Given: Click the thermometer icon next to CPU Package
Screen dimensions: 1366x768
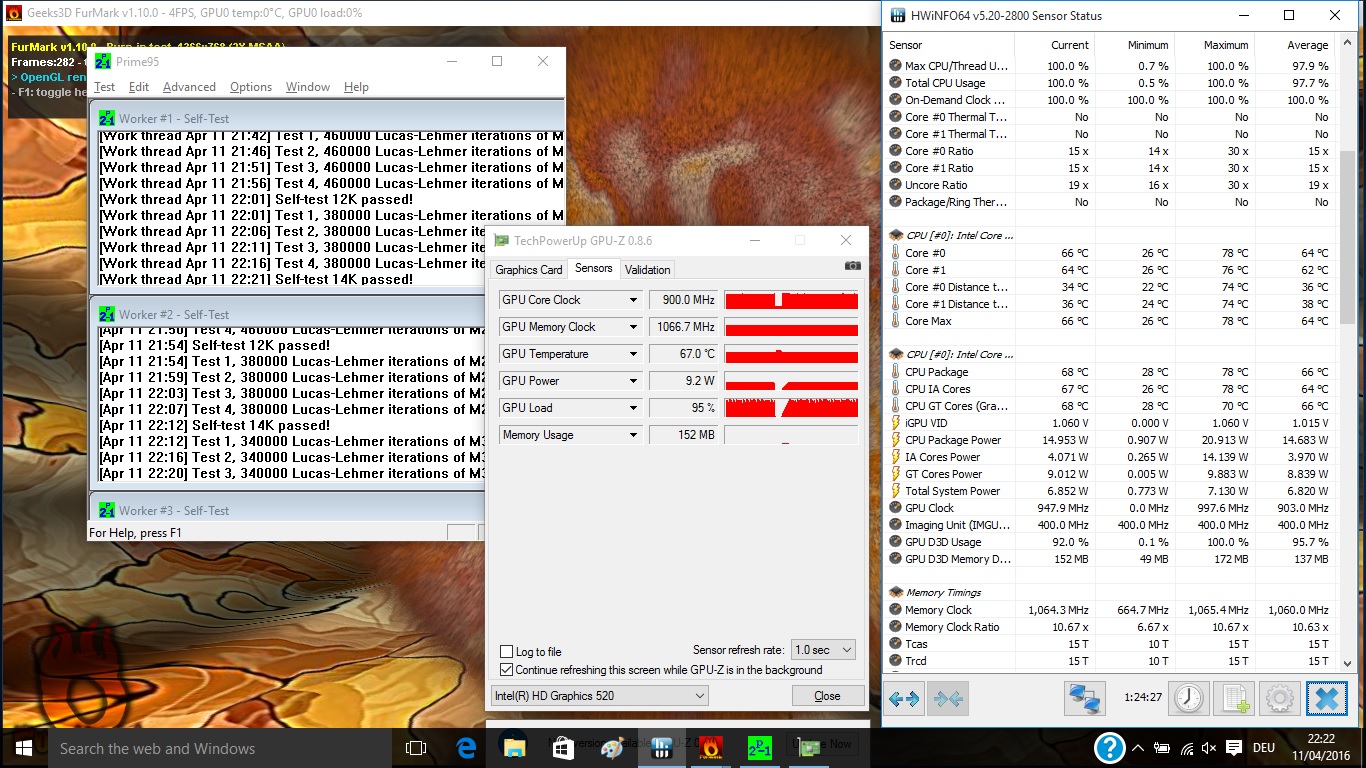Looking at the screenshot, I should pyautogui.click(x=895, y=372).
